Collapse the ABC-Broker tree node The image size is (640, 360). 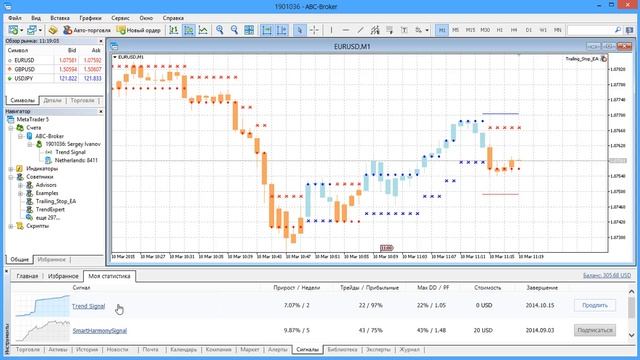(x=20, y=136)
